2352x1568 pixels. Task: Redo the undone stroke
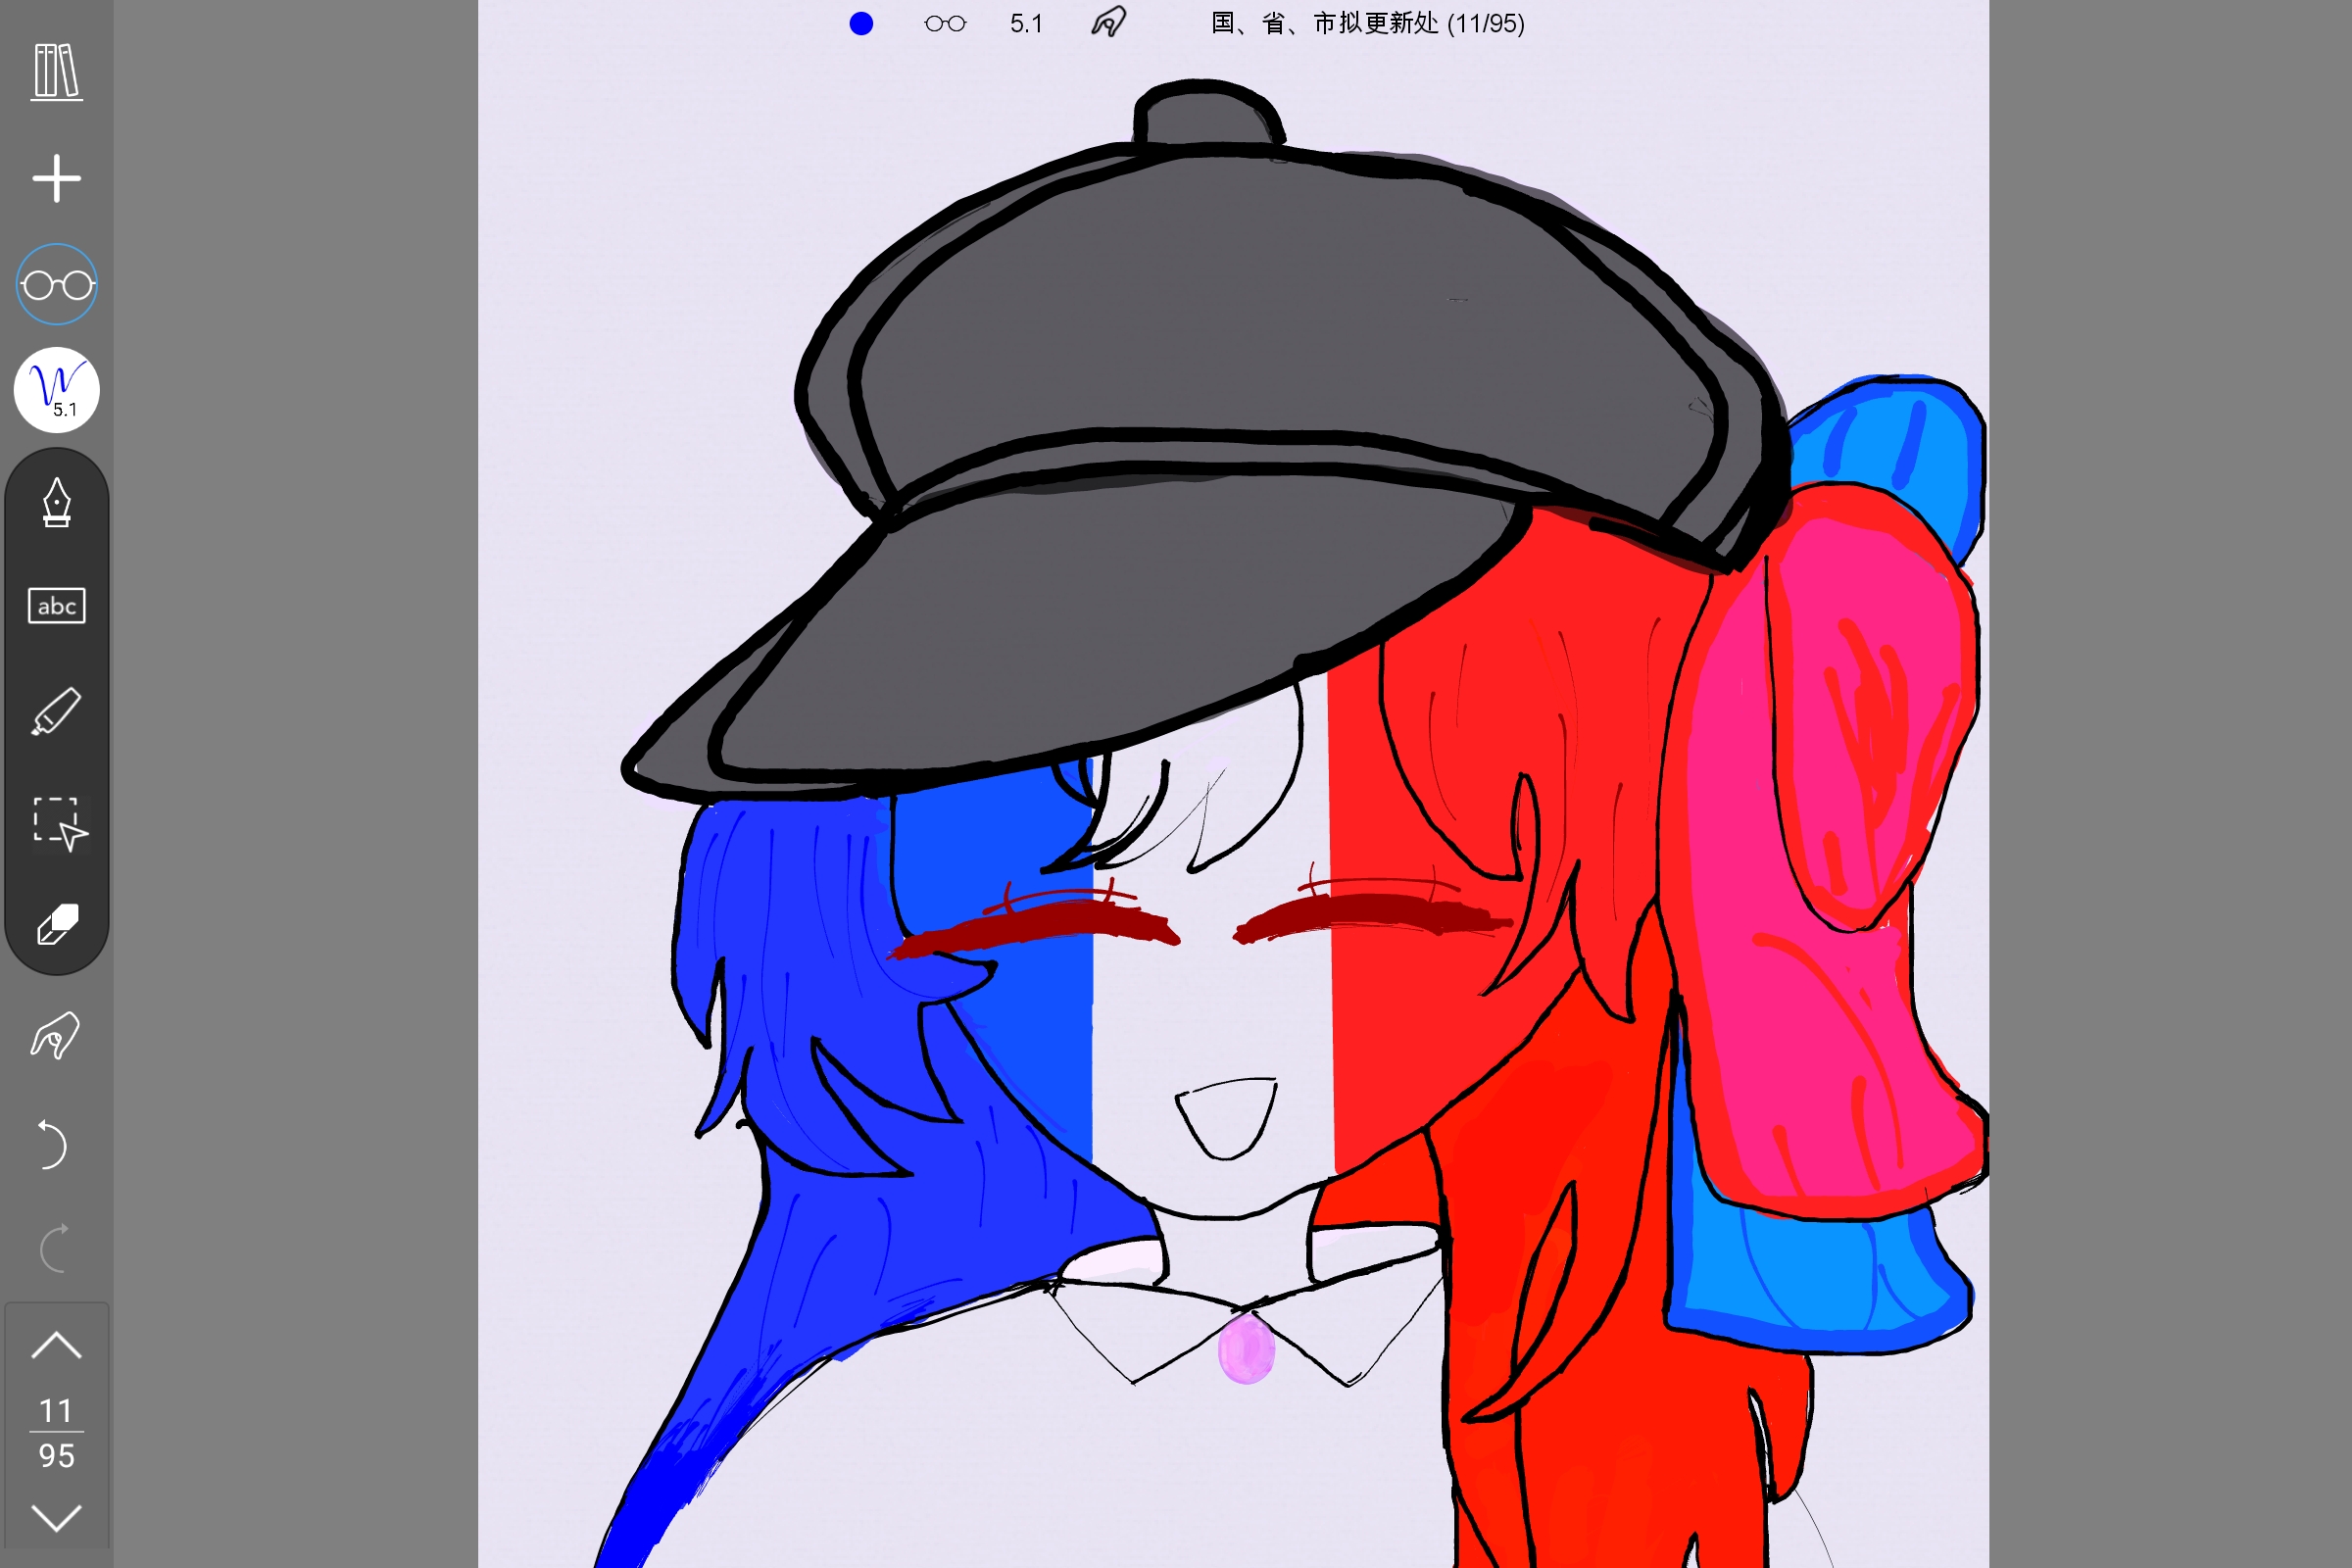pos(54,1248)
